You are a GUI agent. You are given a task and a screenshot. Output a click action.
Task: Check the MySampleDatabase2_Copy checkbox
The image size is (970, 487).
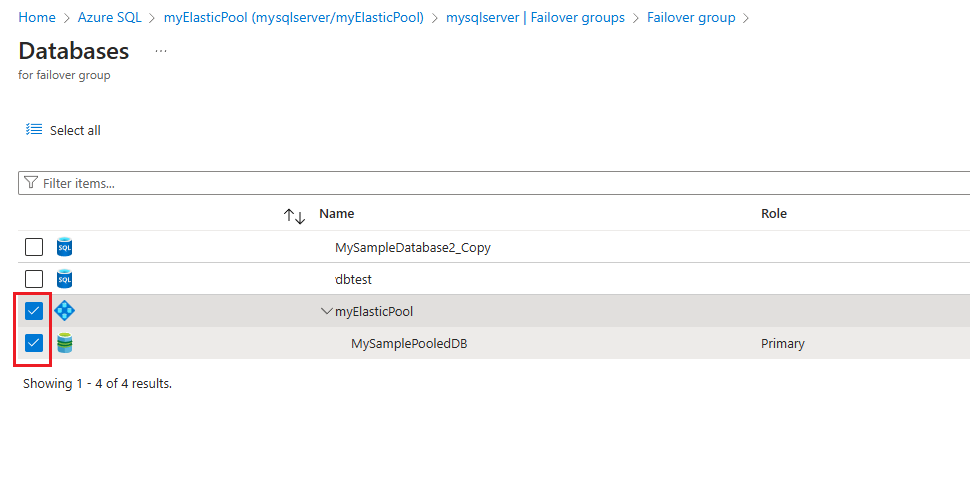click(34, 247)
